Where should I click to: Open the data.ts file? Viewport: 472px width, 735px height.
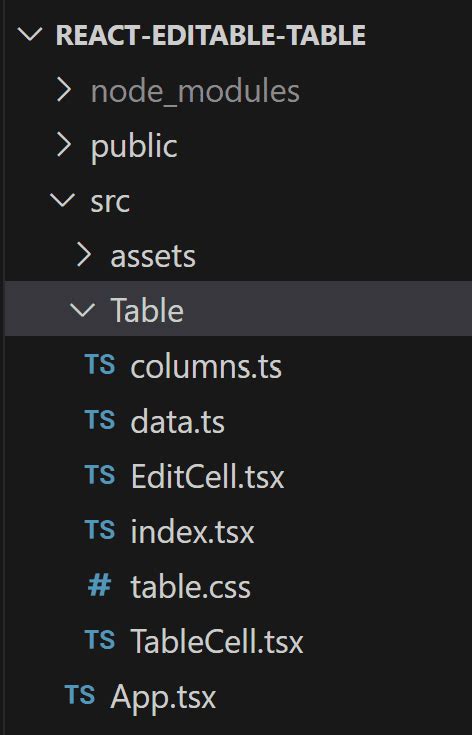pos(178,421)
